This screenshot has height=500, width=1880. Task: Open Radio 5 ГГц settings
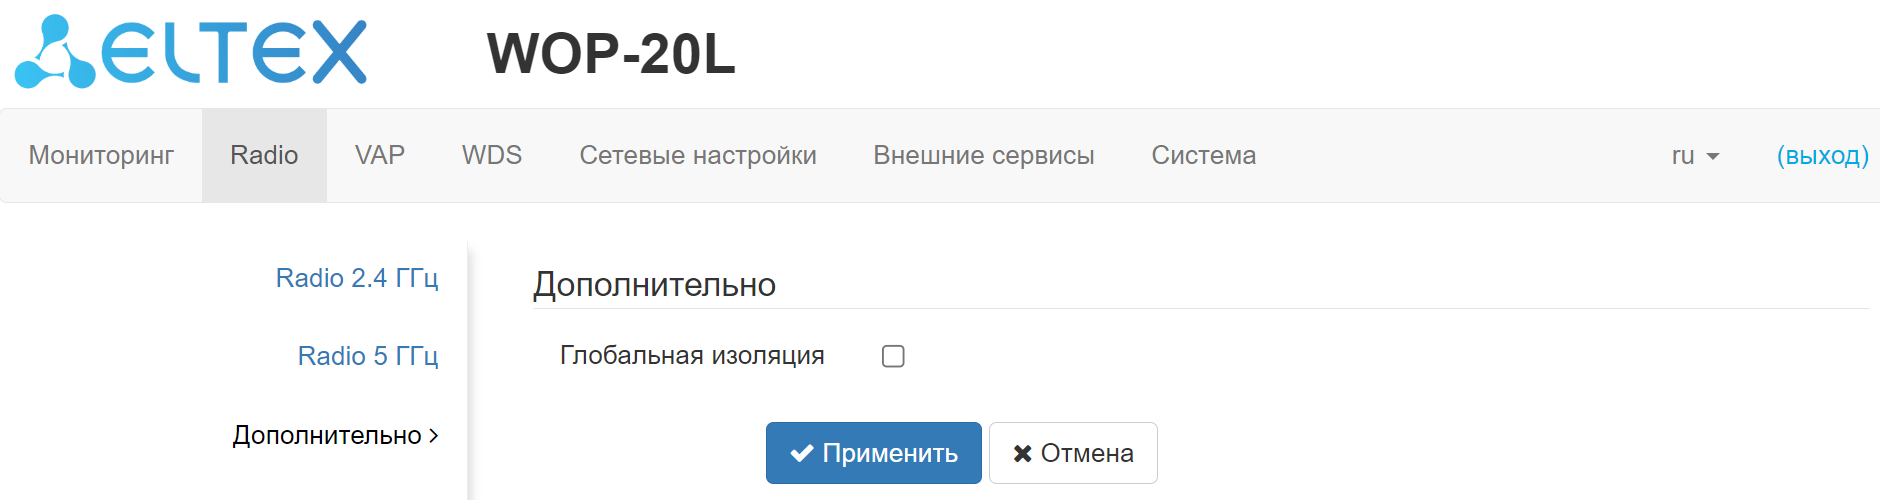368,356
